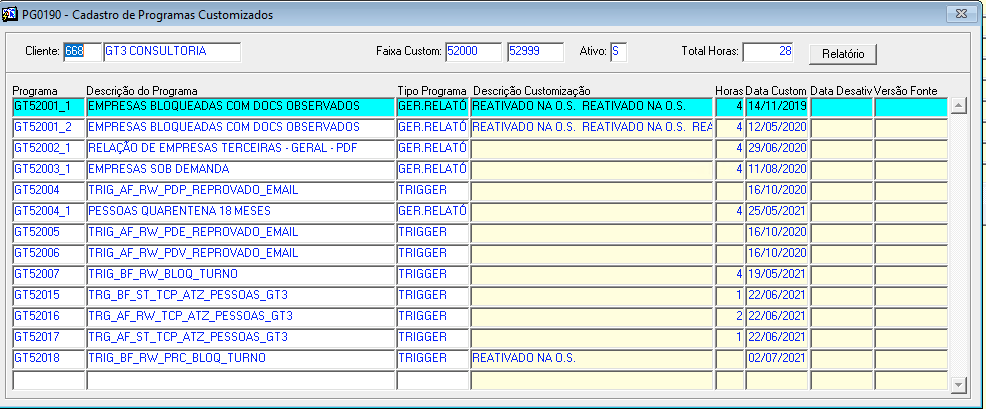Viewport: 986px width, 409px height.
Task: Click the Horas cell of GT52015 row
Action: click(729, 296)
